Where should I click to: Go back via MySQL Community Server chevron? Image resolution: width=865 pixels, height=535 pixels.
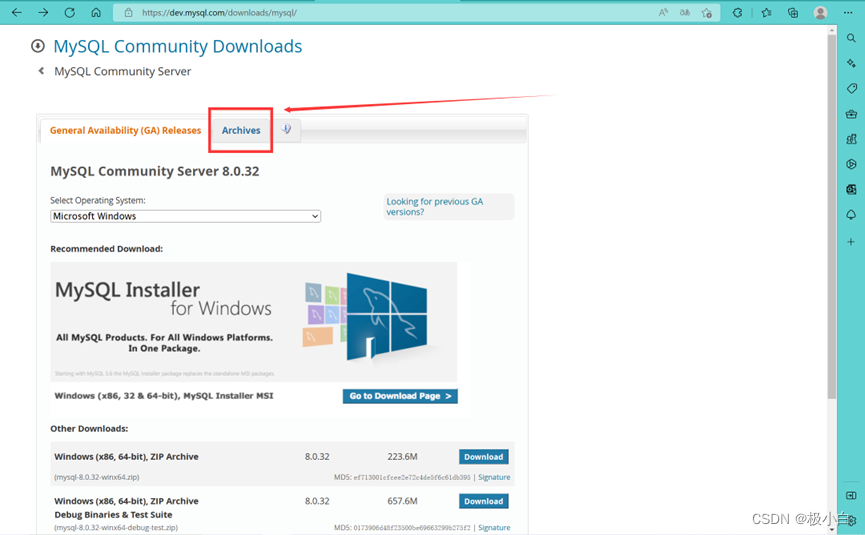[x=41, y=71]
